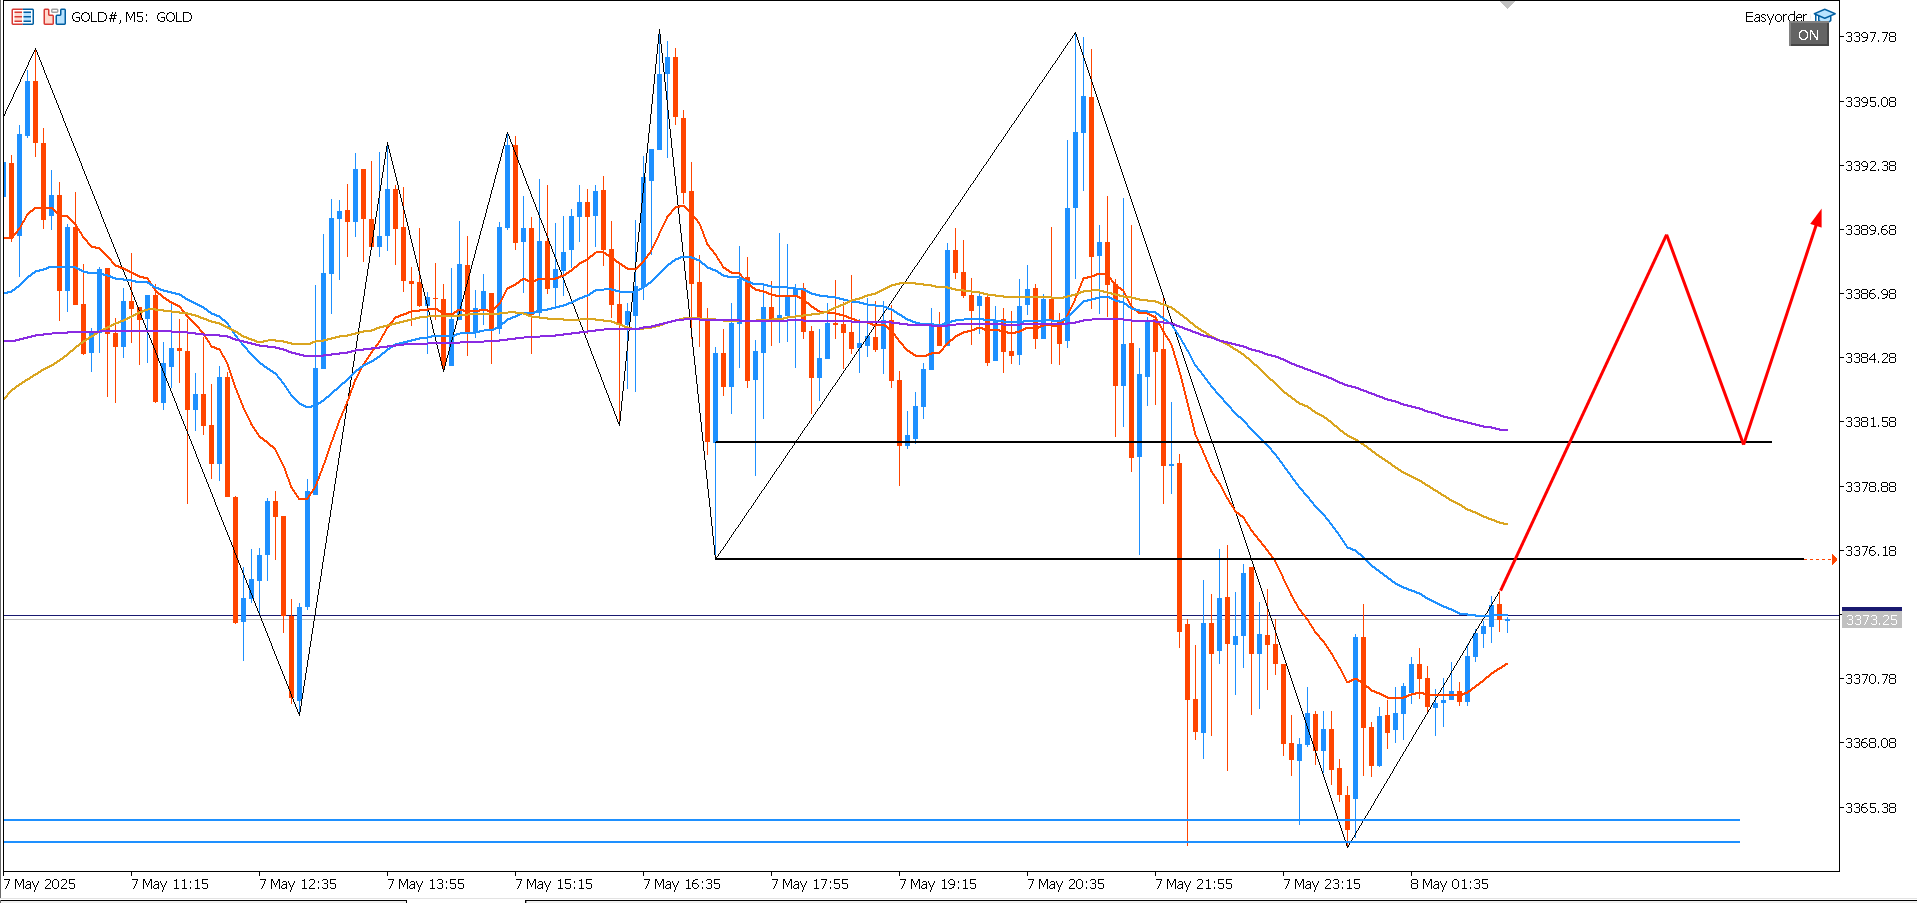Click the '7 May 21:55' time label
Screen dimensions: 1917x903
(1194, 884)
